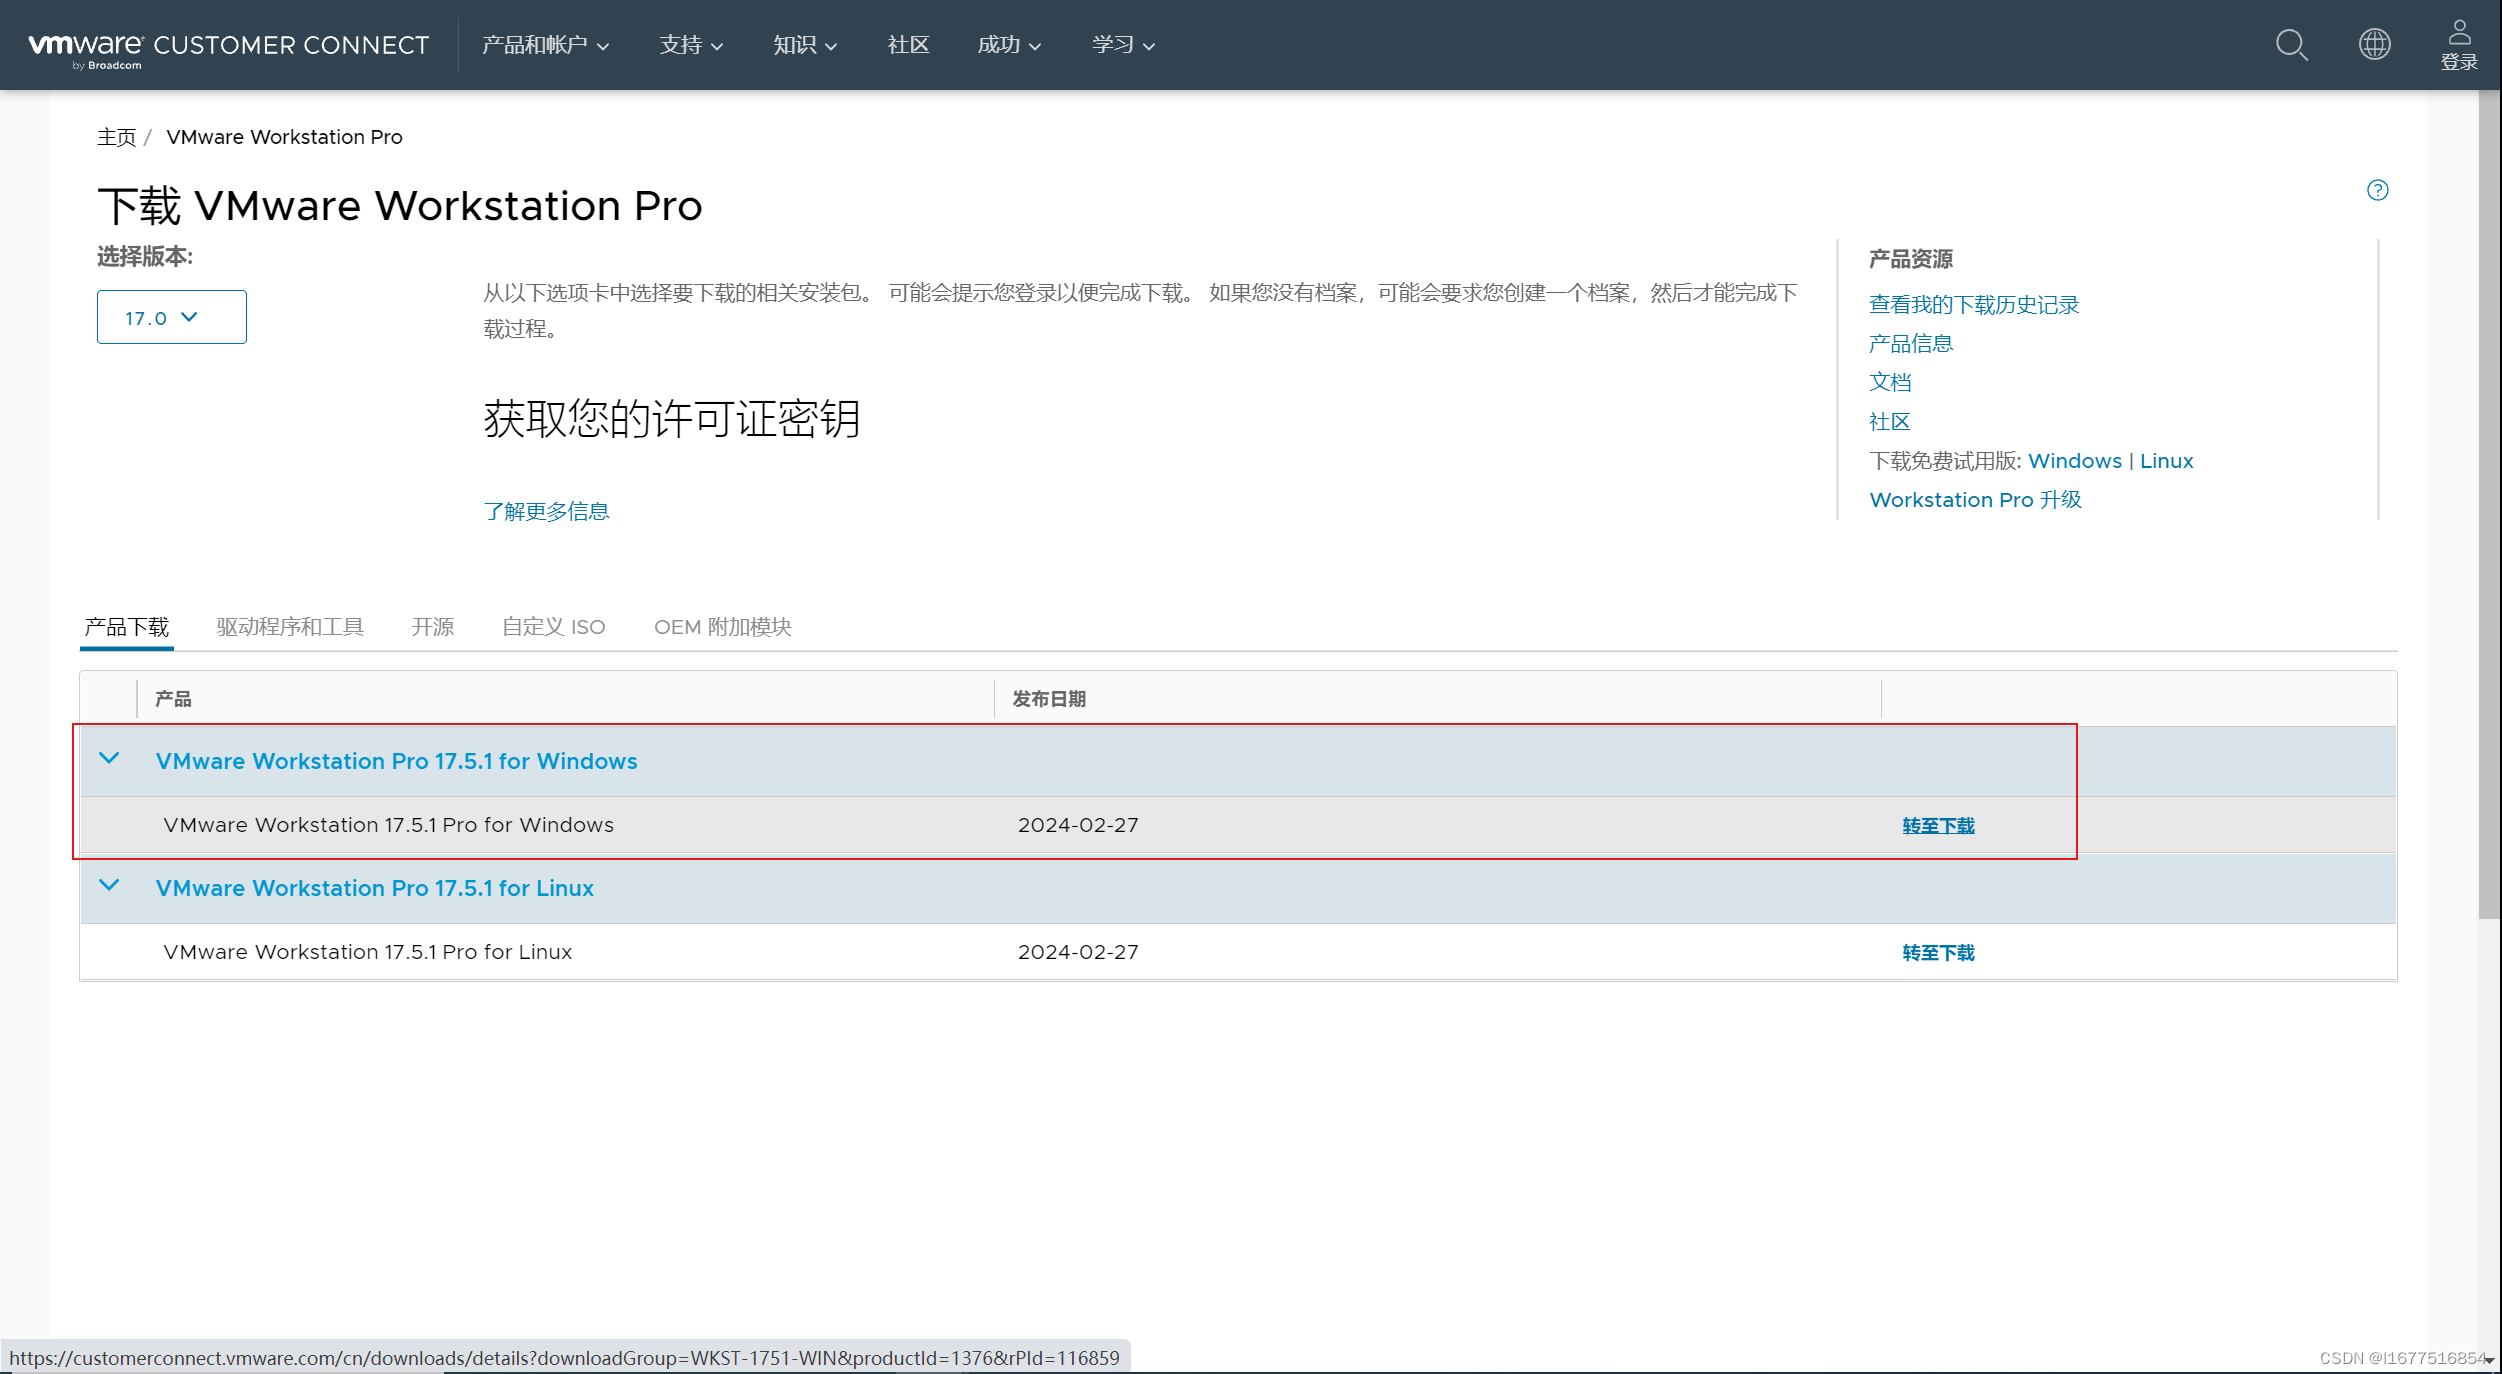Select the 产品下载 tab
The width and height of the screenshot is (2502, 1374).
[127, 627]
